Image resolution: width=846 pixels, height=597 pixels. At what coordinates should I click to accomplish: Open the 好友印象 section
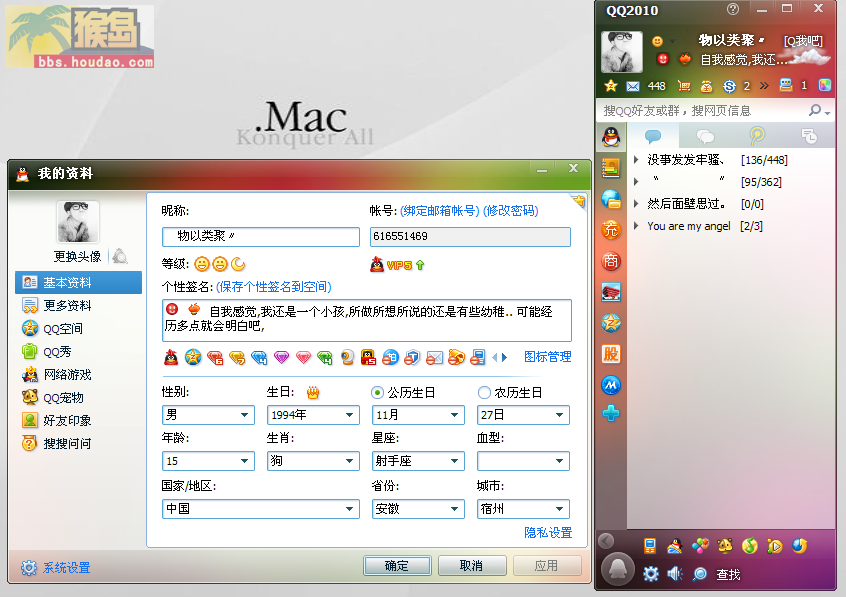[x=57, y=420]
